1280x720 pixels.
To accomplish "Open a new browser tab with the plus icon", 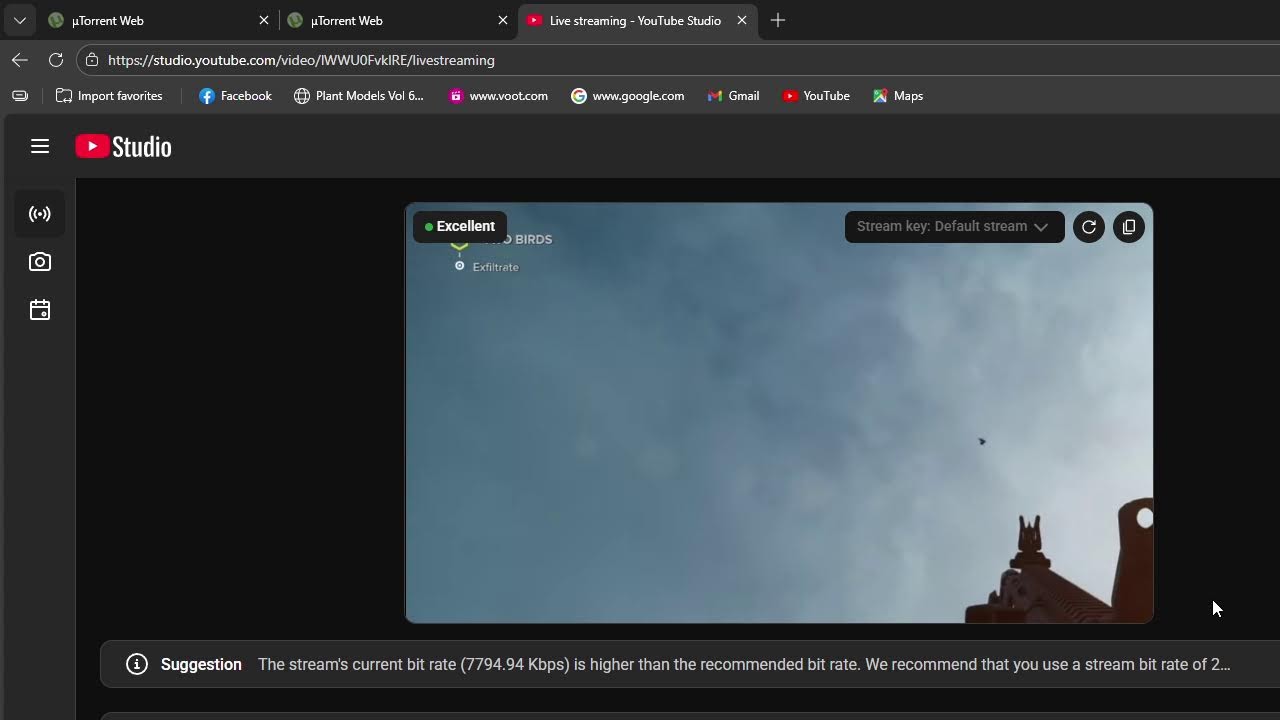I will click(x=778, y=20).
